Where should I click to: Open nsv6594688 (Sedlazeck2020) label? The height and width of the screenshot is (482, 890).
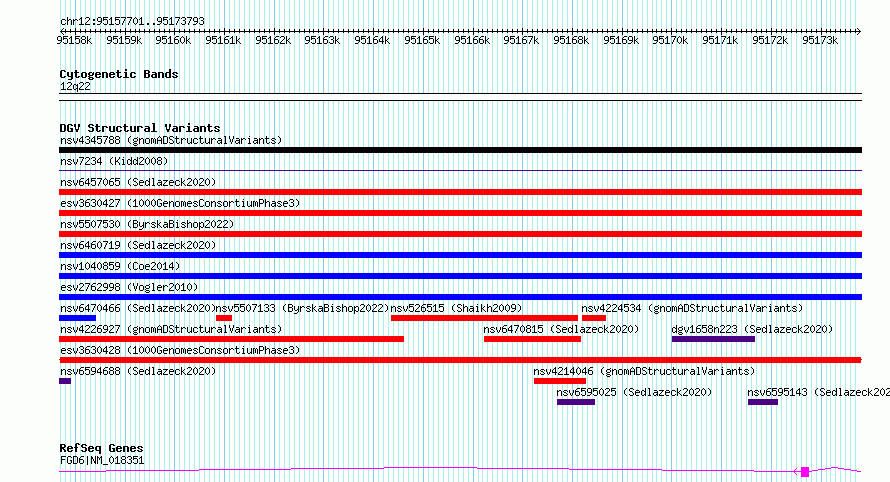click(x=138, y=371)
